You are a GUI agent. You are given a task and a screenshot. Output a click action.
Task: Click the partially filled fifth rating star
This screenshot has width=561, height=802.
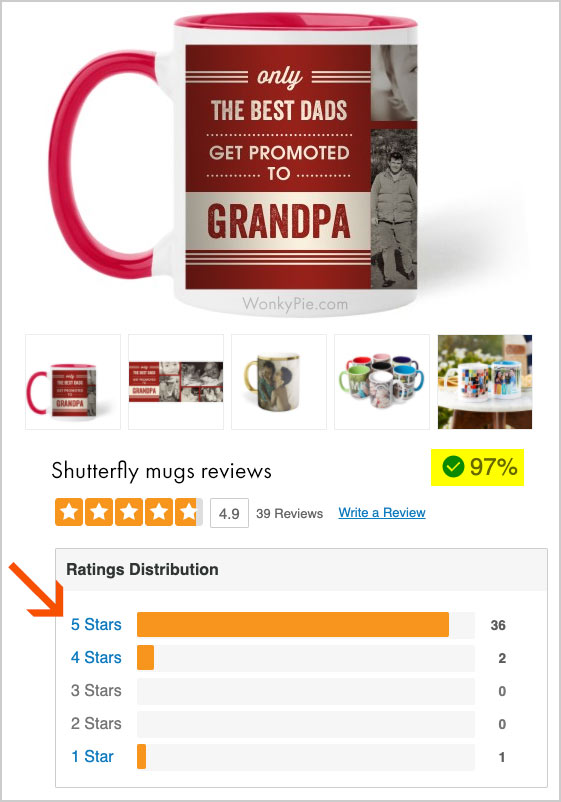[x=189, y=512]
